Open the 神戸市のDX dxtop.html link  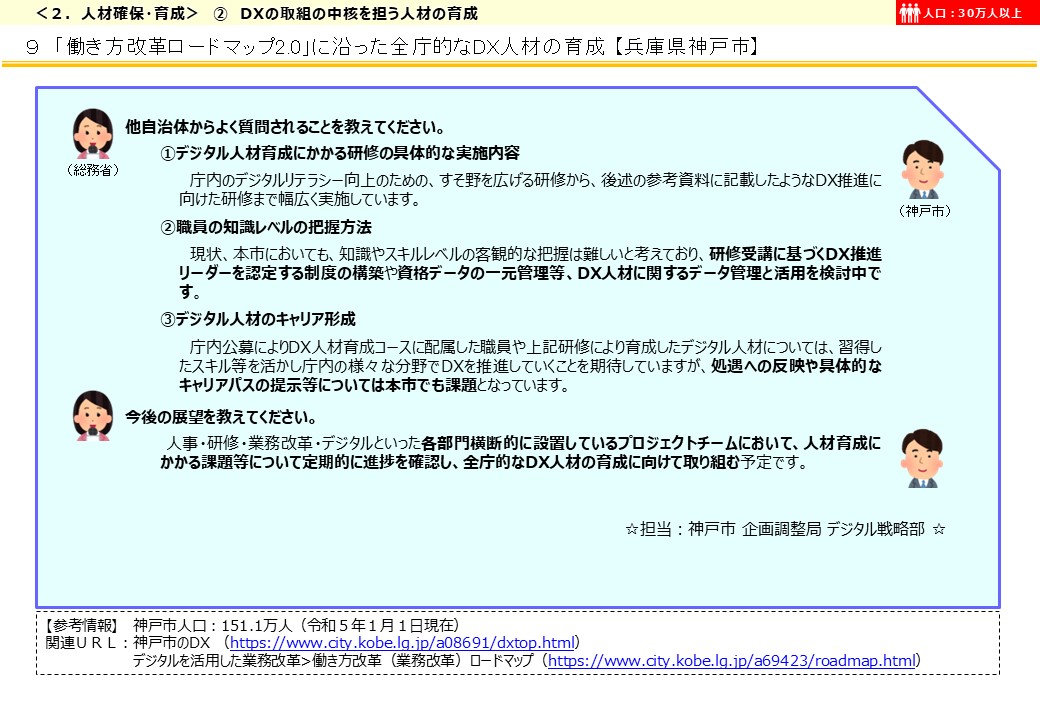402,642
